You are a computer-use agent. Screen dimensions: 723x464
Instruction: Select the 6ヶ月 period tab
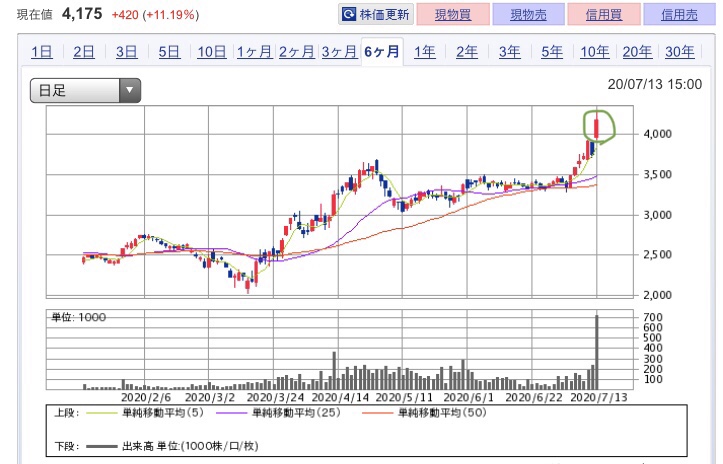click(x=382, y=52)
